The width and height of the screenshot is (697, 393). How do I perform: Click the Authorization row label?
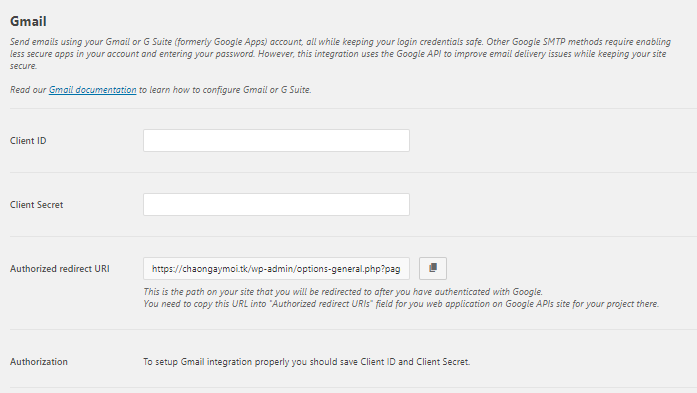pos(39,361)
